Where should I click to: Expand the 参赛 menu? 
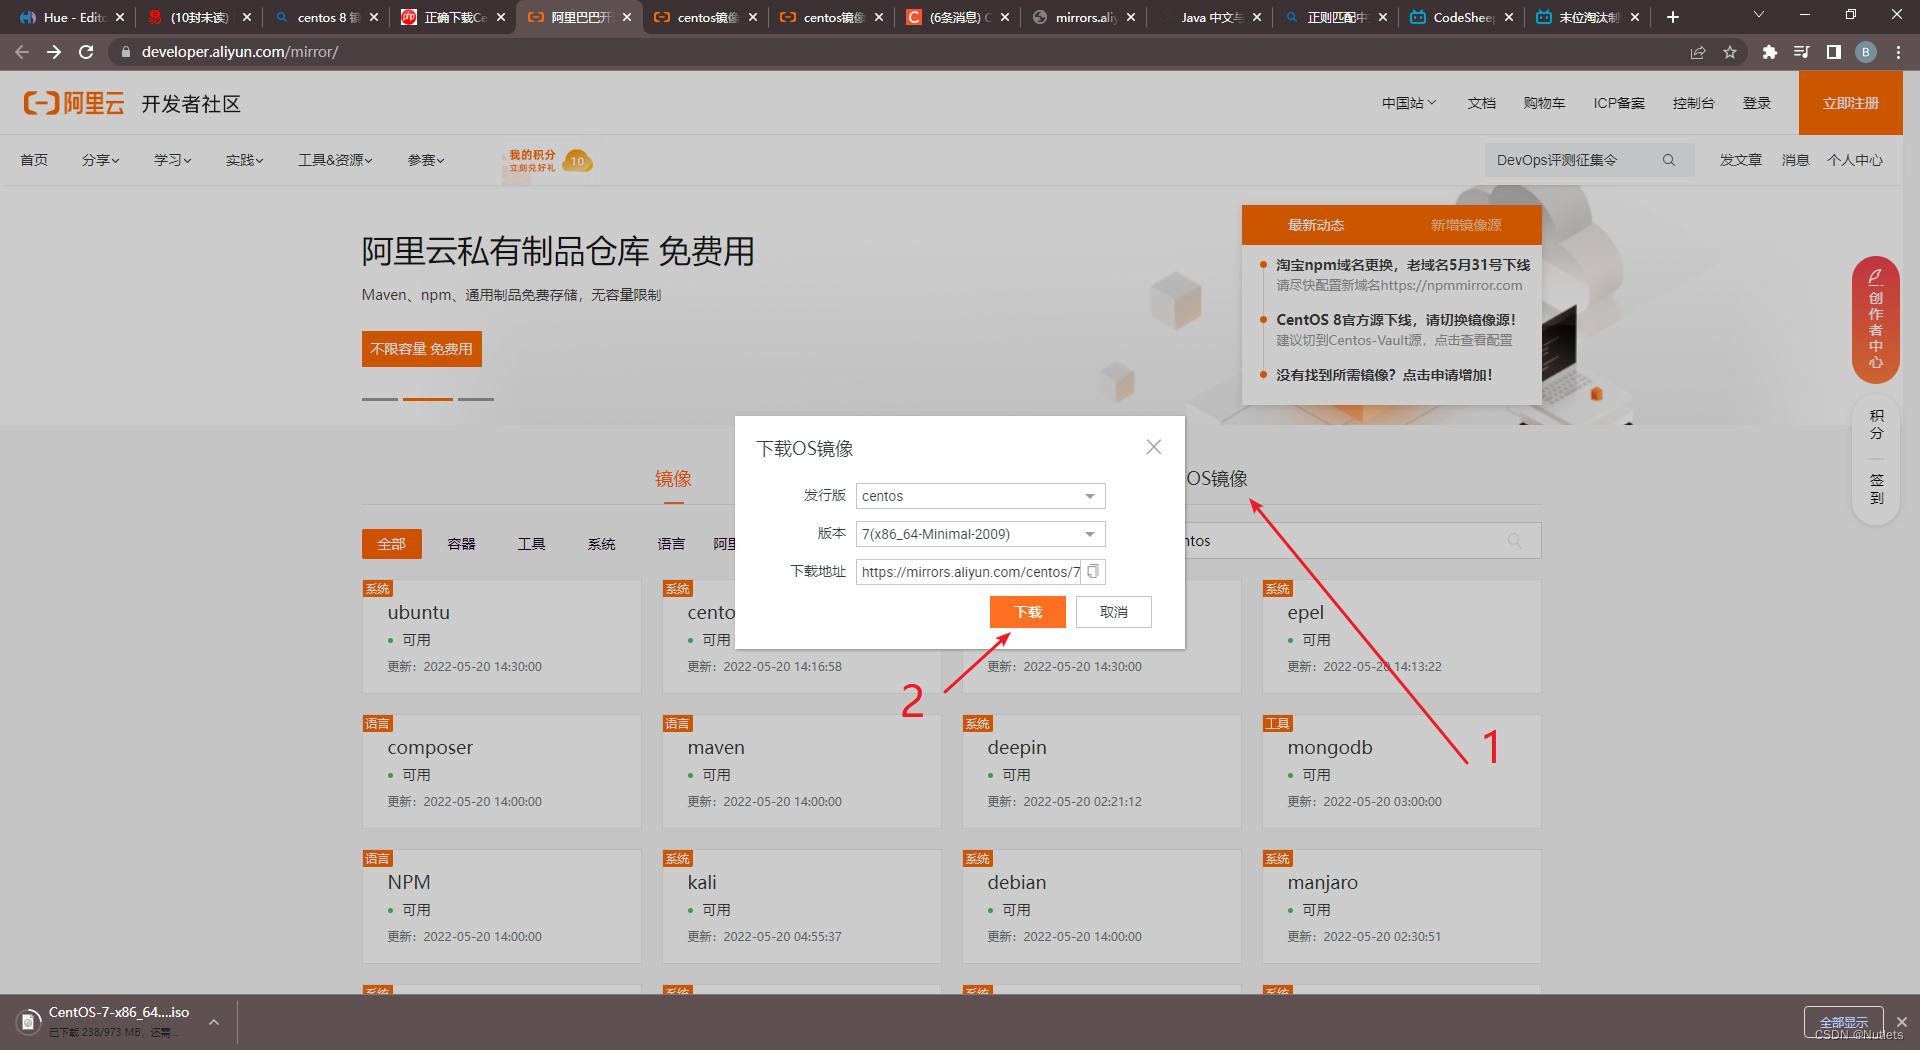coord(426,160)
